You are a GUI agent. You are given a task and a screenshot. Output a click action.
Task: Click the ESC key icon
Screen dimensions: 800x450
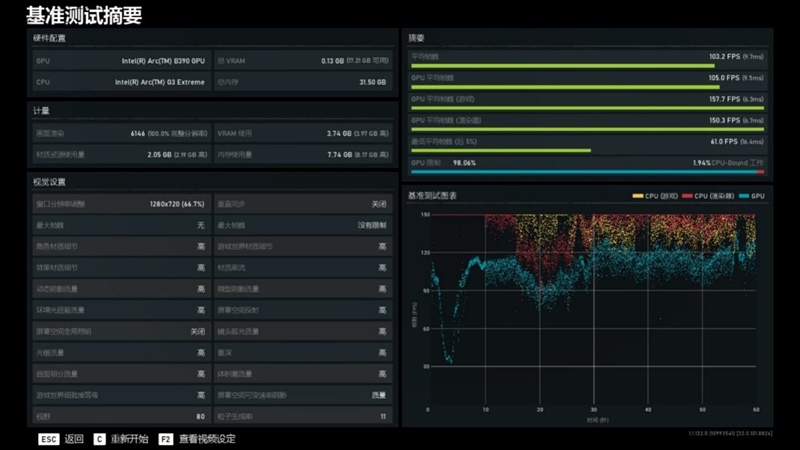coord(49,439)
